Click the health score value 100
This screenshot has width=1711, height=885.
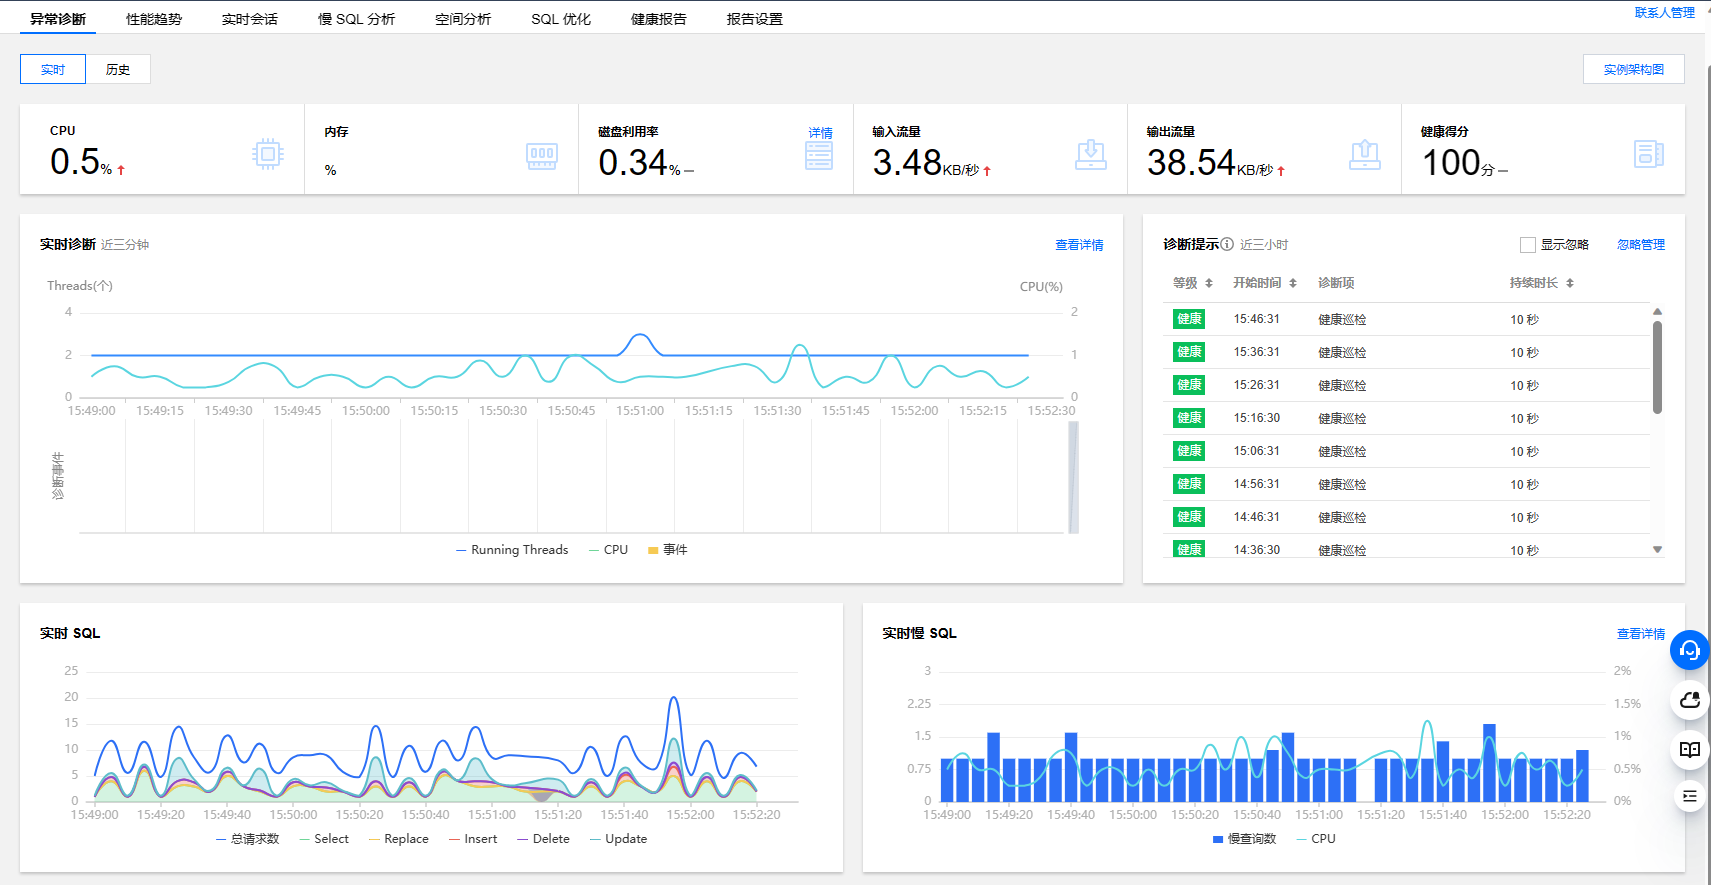tap(1452, 162)
